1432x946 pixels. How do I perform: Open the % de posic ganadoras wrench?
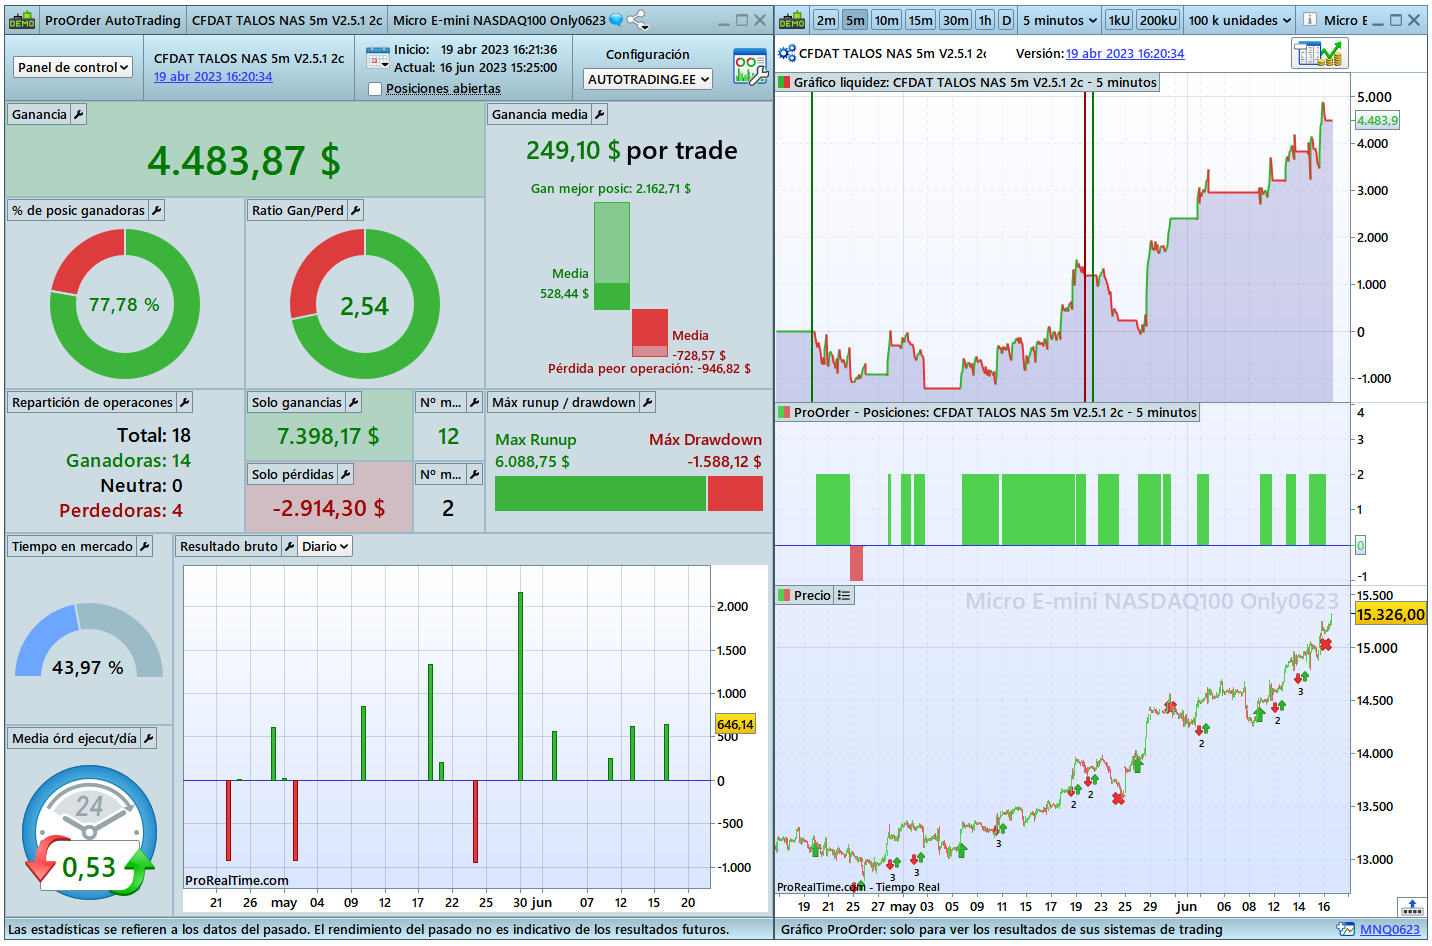156,211
